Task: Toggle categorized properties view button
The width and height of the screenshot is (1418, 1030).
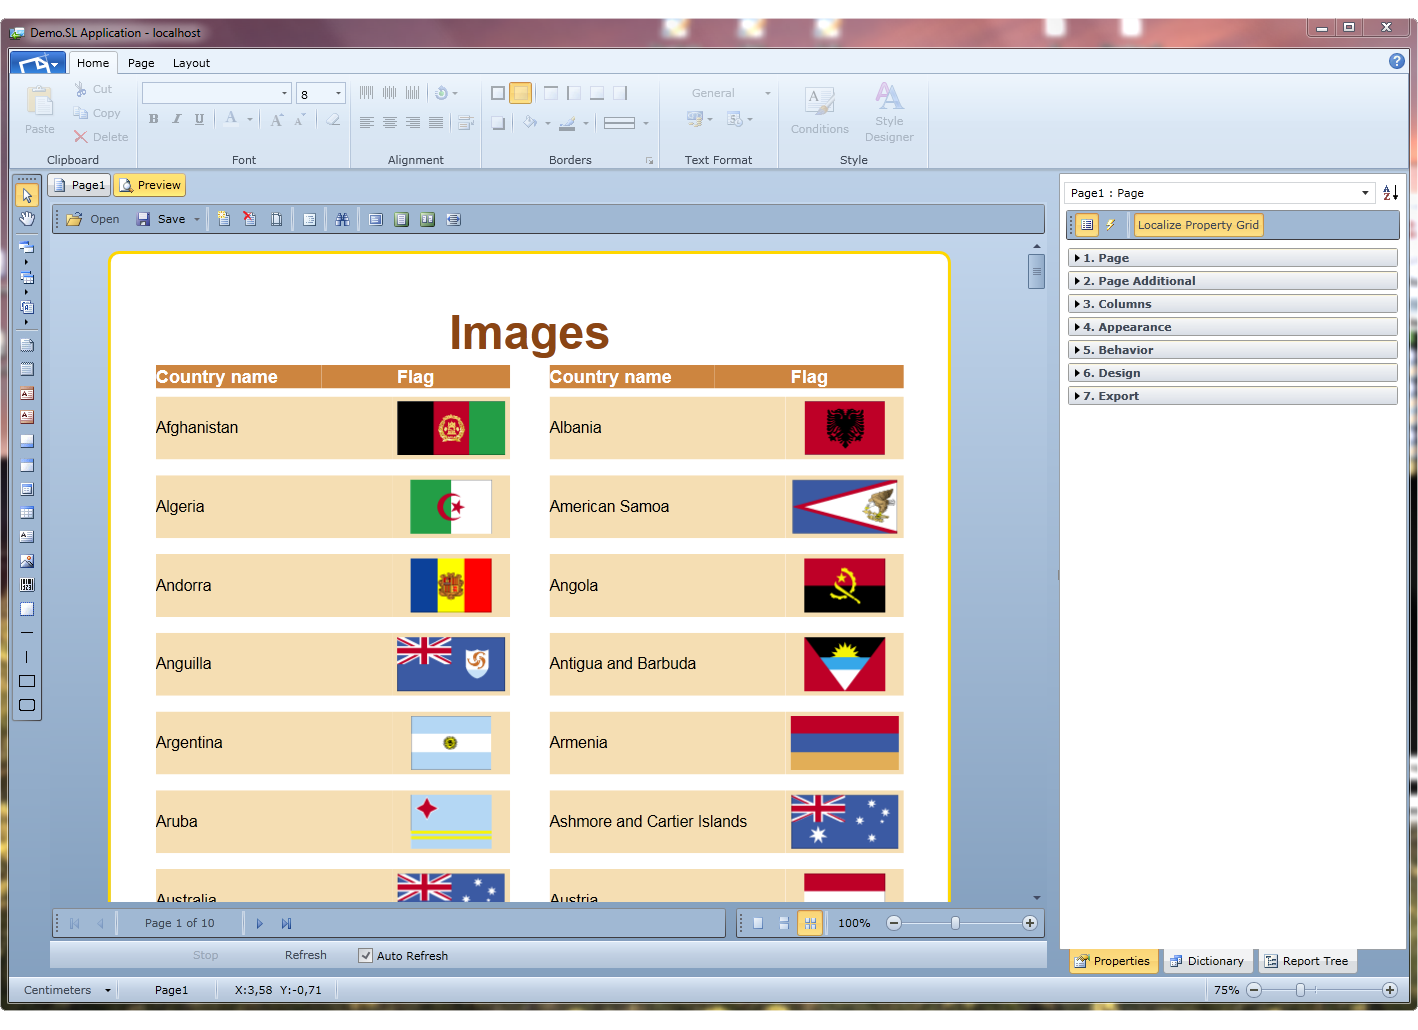Action: pos(1087,225)
